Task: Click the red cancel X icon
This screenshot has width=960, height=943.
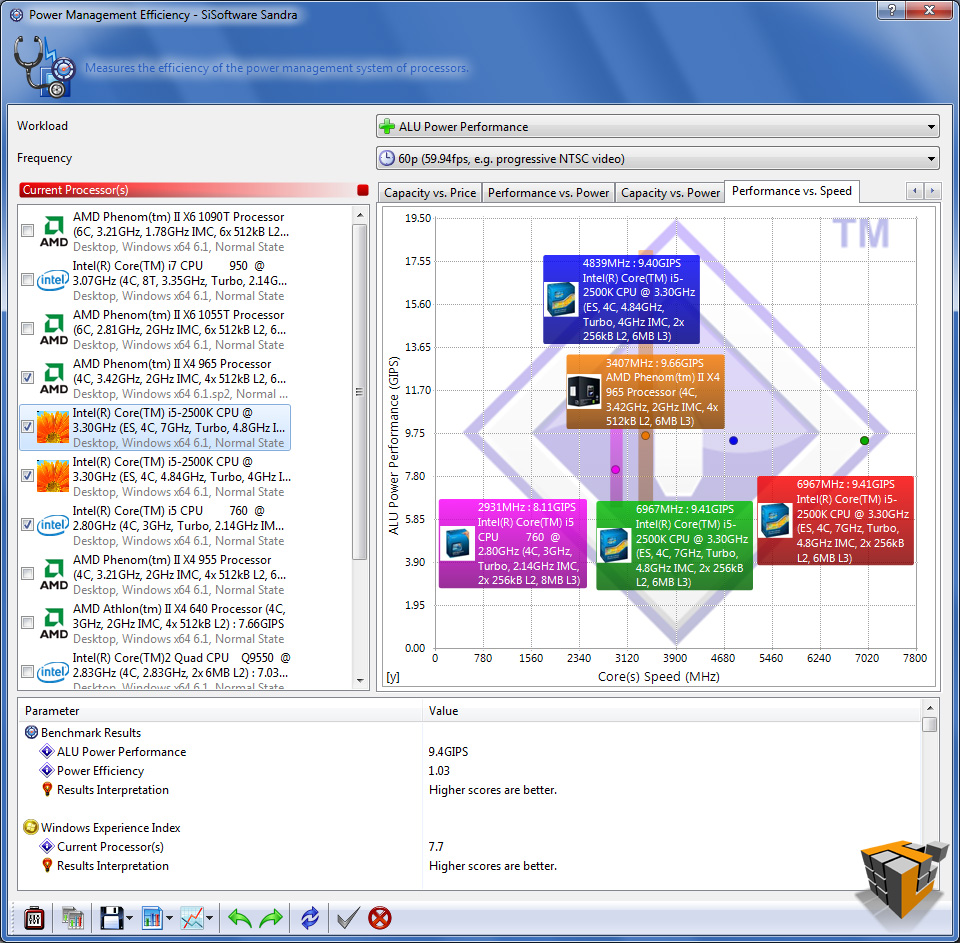Action: (x=380, y=918)
